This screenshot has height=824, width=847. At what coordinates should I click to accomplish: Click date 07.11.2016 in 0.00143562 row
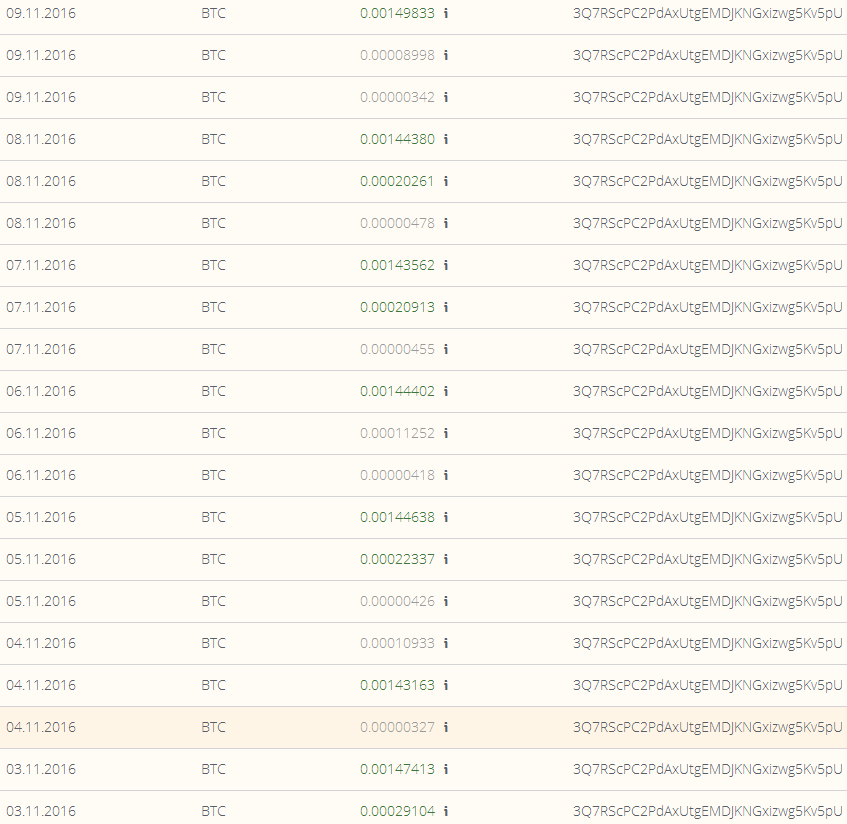point(41,265)
